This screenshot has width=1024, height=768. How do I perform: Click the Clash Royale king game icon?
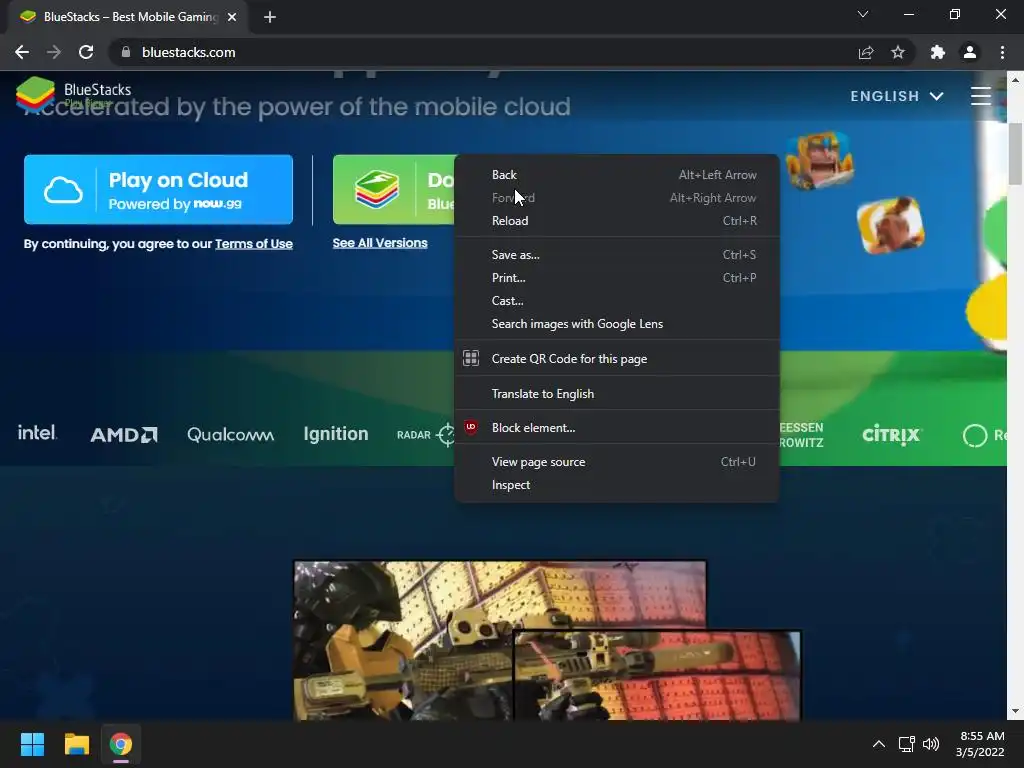[819, 160]
